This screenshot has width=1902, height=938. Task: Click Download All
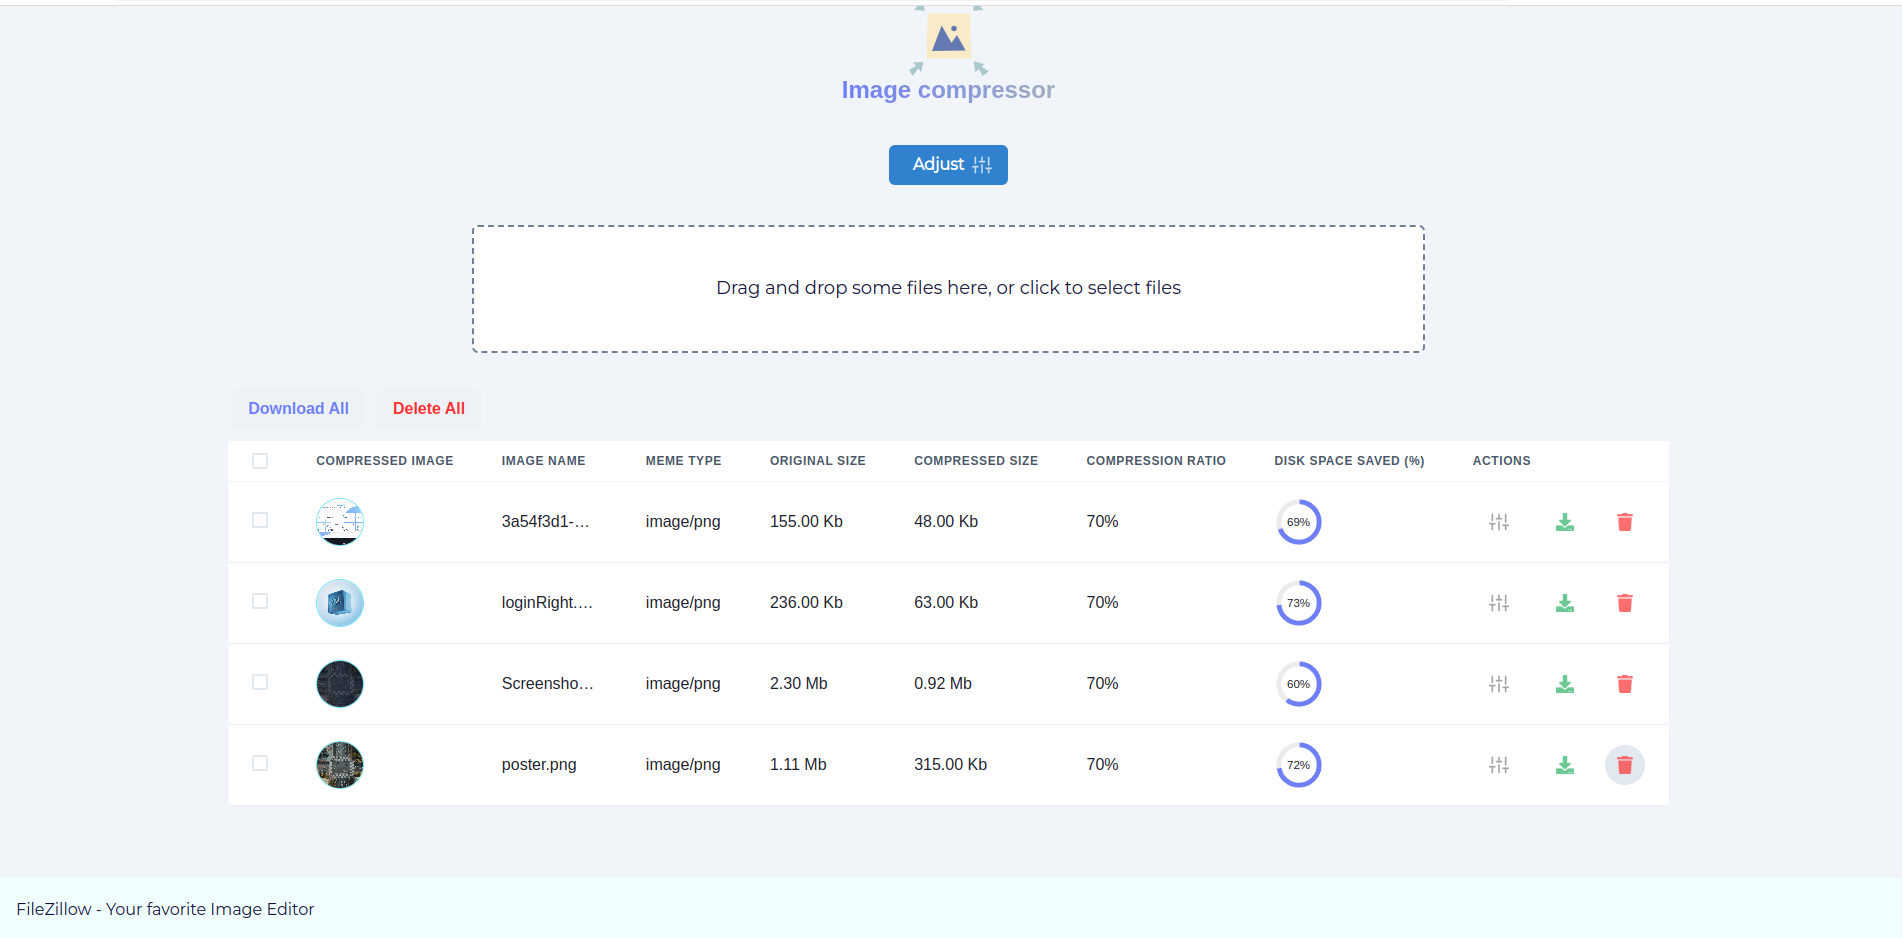click(298, 408)
